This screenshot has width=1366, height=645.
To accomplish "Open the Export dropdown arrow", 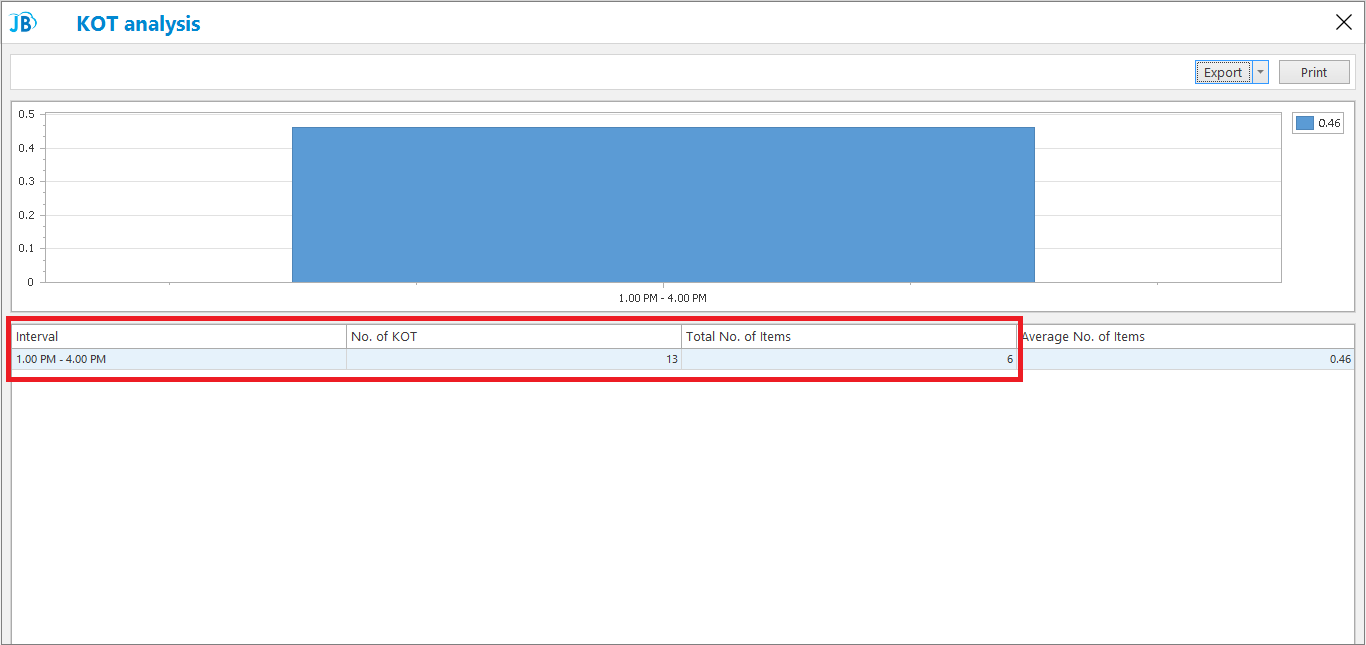I will pos(1261,72).
